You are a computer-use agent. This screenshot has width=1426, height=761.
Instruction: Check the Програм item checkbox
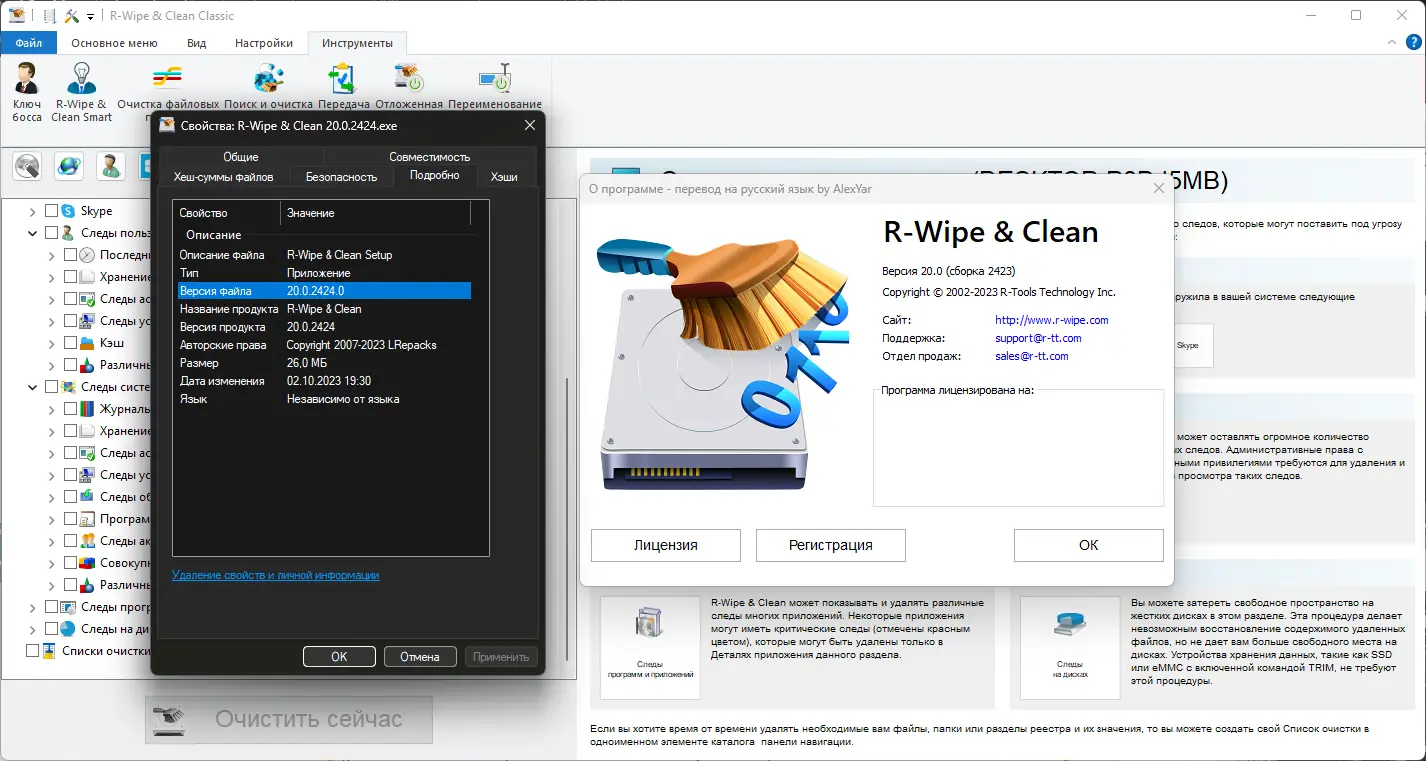(70, 519)
